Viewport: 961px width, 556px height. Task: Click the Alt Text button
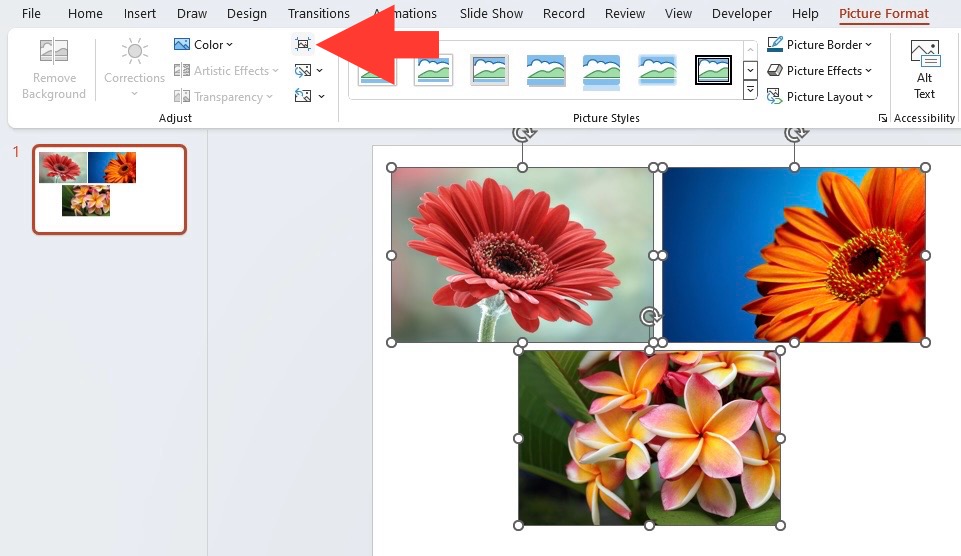[924, 69]
